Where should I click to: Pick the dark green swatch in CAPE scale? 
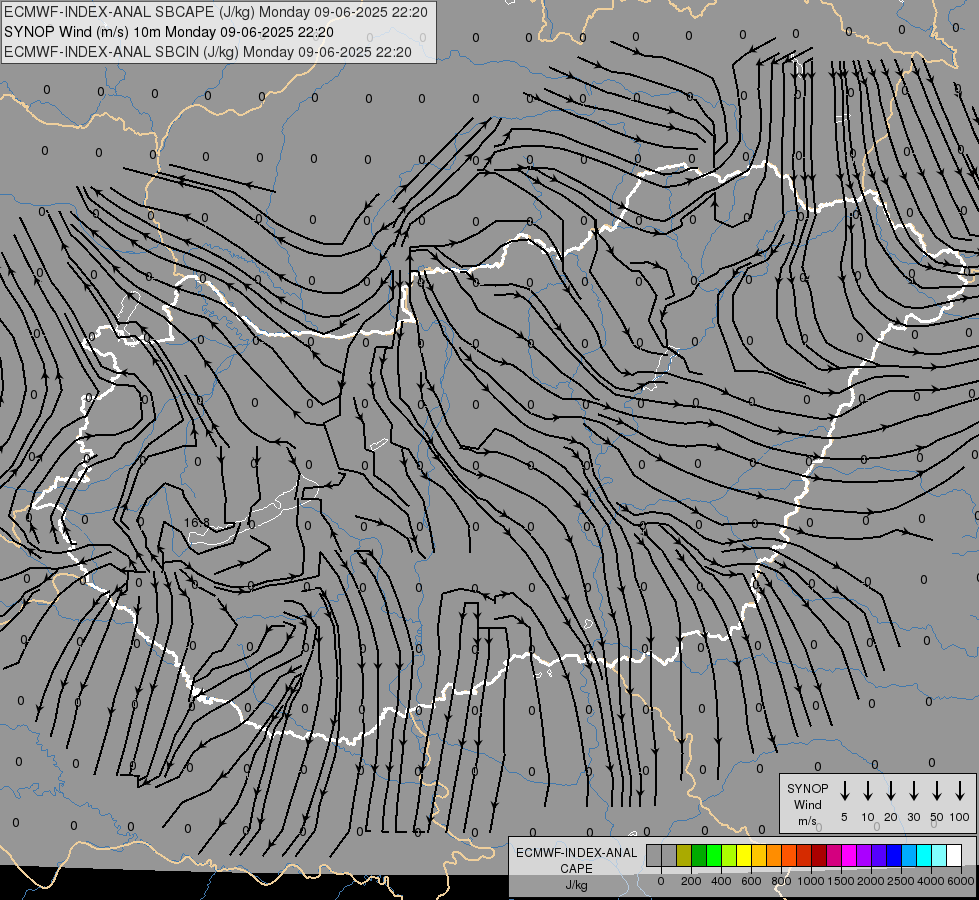pyautogui.click(x=699, y=855)
